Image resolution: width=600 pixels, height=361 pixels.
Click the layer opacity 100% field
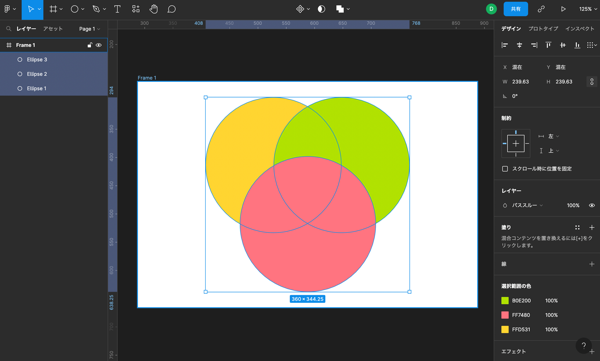point(573,206)
